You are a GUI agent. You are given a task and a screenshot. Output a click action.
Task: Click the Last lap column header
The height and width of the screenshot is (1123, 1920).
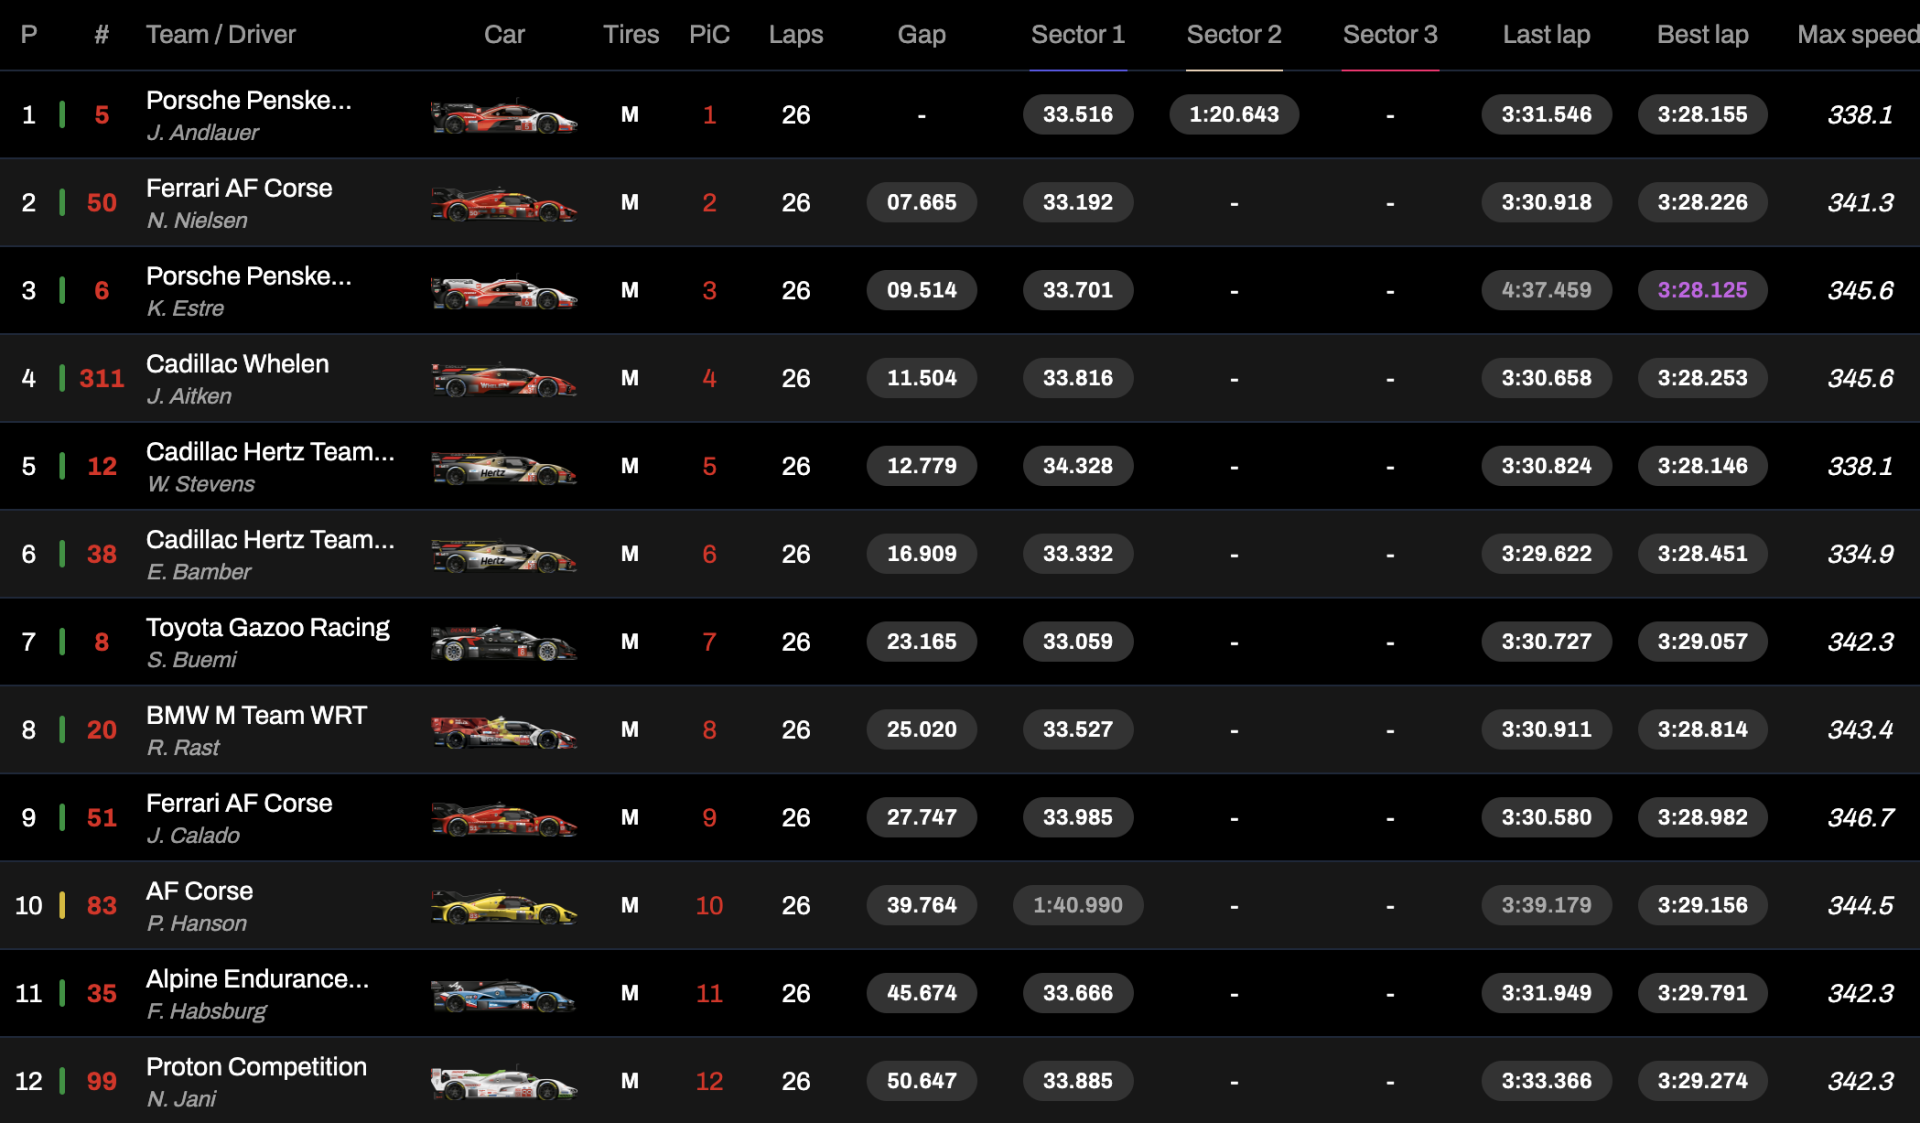point(1546,35)
